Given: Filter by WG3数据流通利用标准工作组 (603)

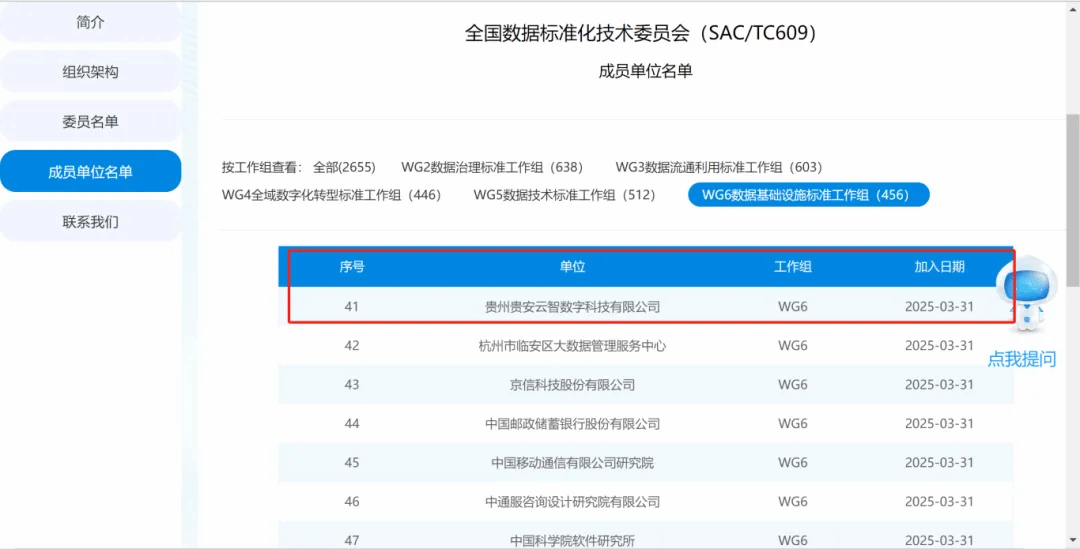Looking at the screenshot, I should pyautogui.click(x=718, y=167).
